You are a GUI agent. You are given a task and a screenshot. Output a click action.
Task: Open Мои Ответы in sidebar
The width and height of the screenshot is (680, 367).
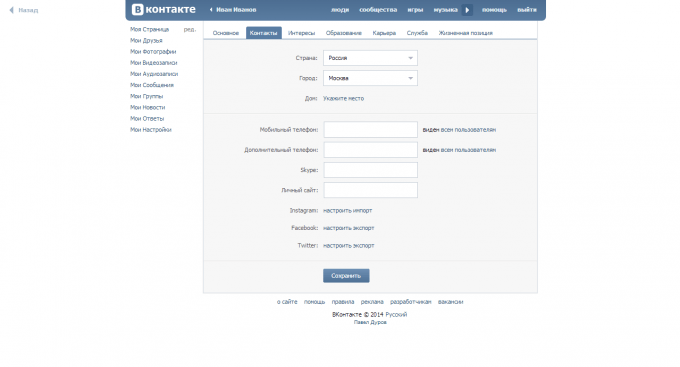tap(147, 118)
